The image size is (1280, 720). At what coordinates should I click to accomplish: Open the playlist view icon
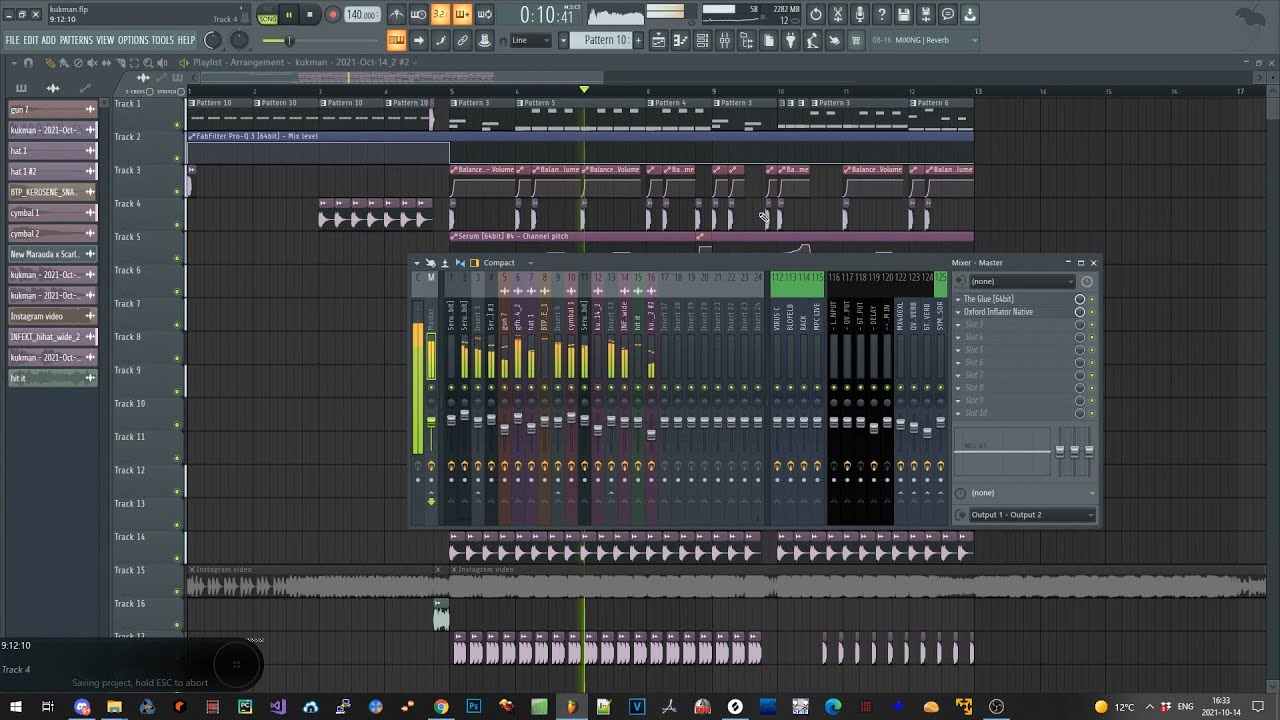(658, 40)
